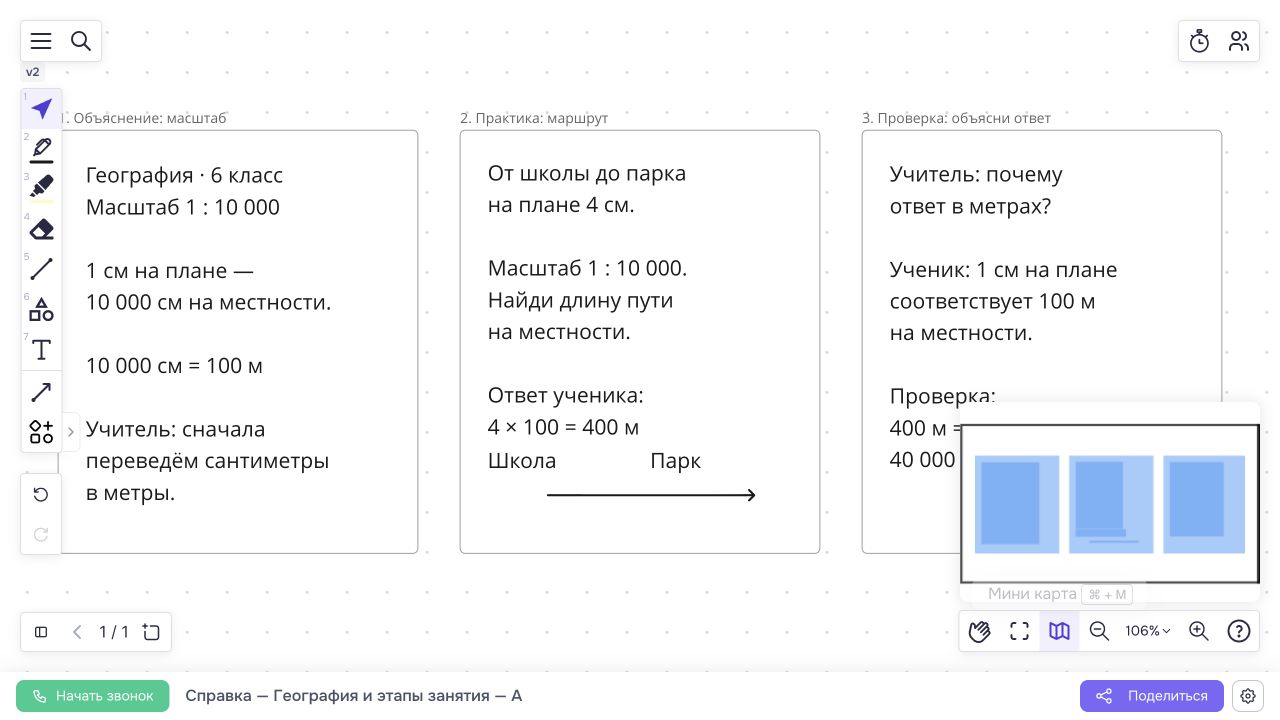Undo the last action

pos(41,495)
